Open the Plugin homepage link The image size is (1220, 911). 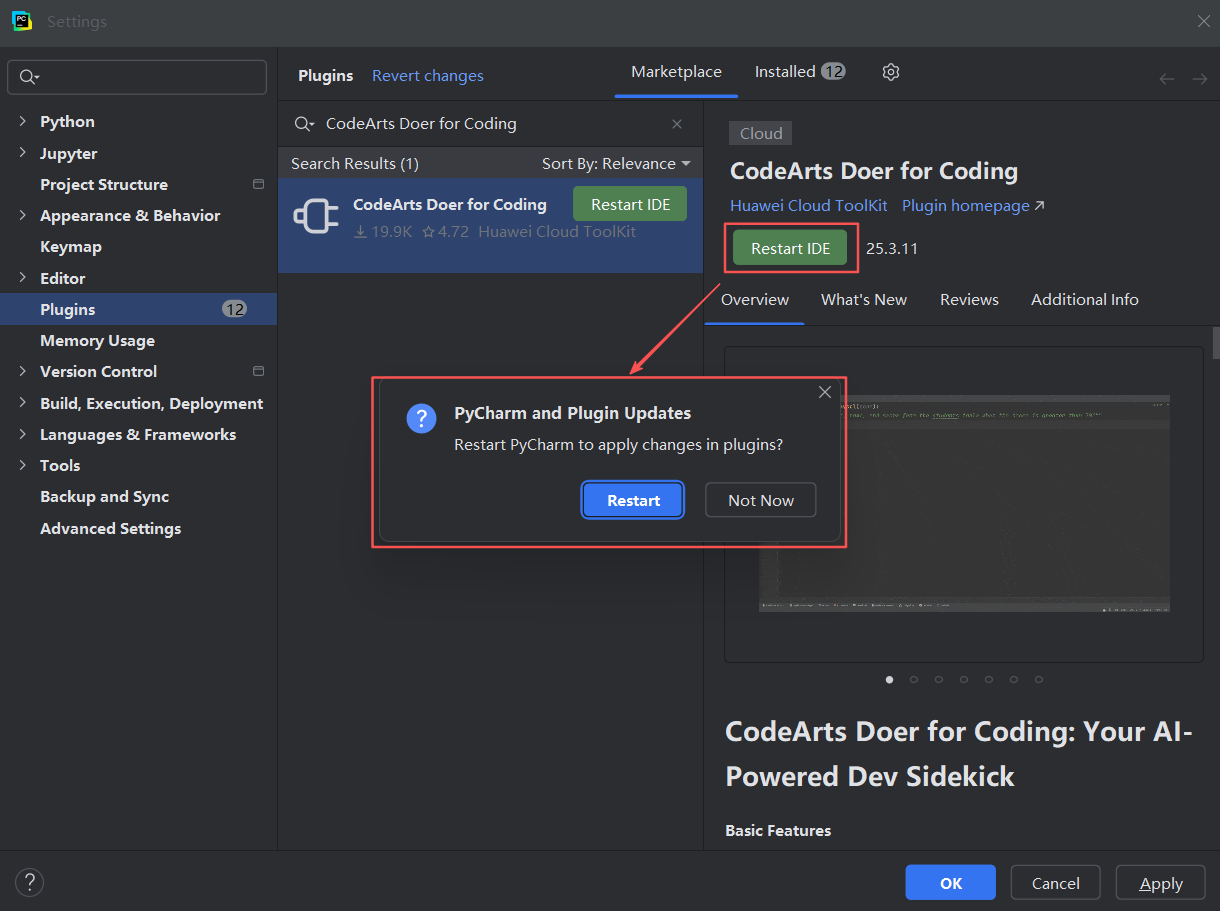click(973, 205)
